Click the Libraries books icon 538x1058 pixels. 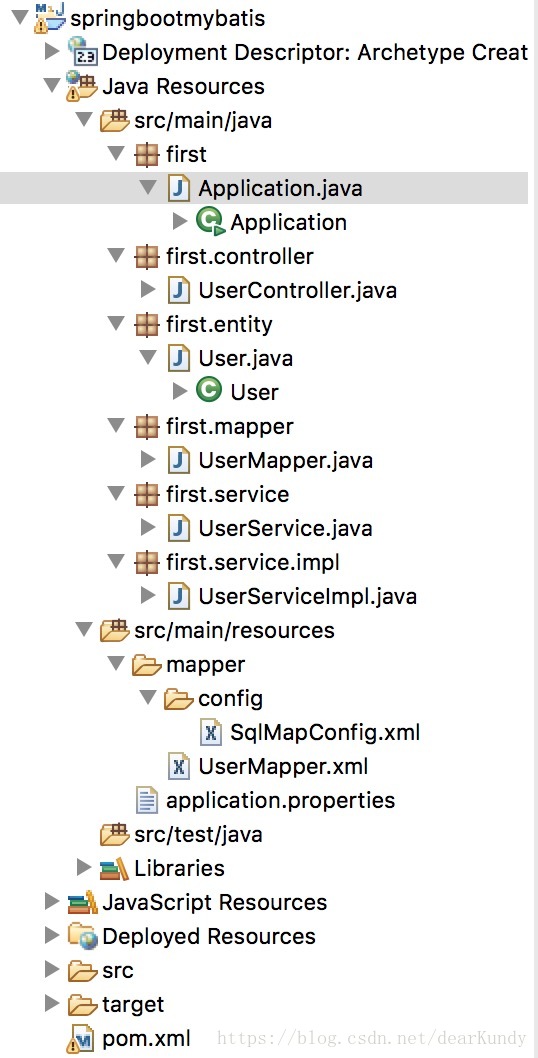tap(114, 868)
